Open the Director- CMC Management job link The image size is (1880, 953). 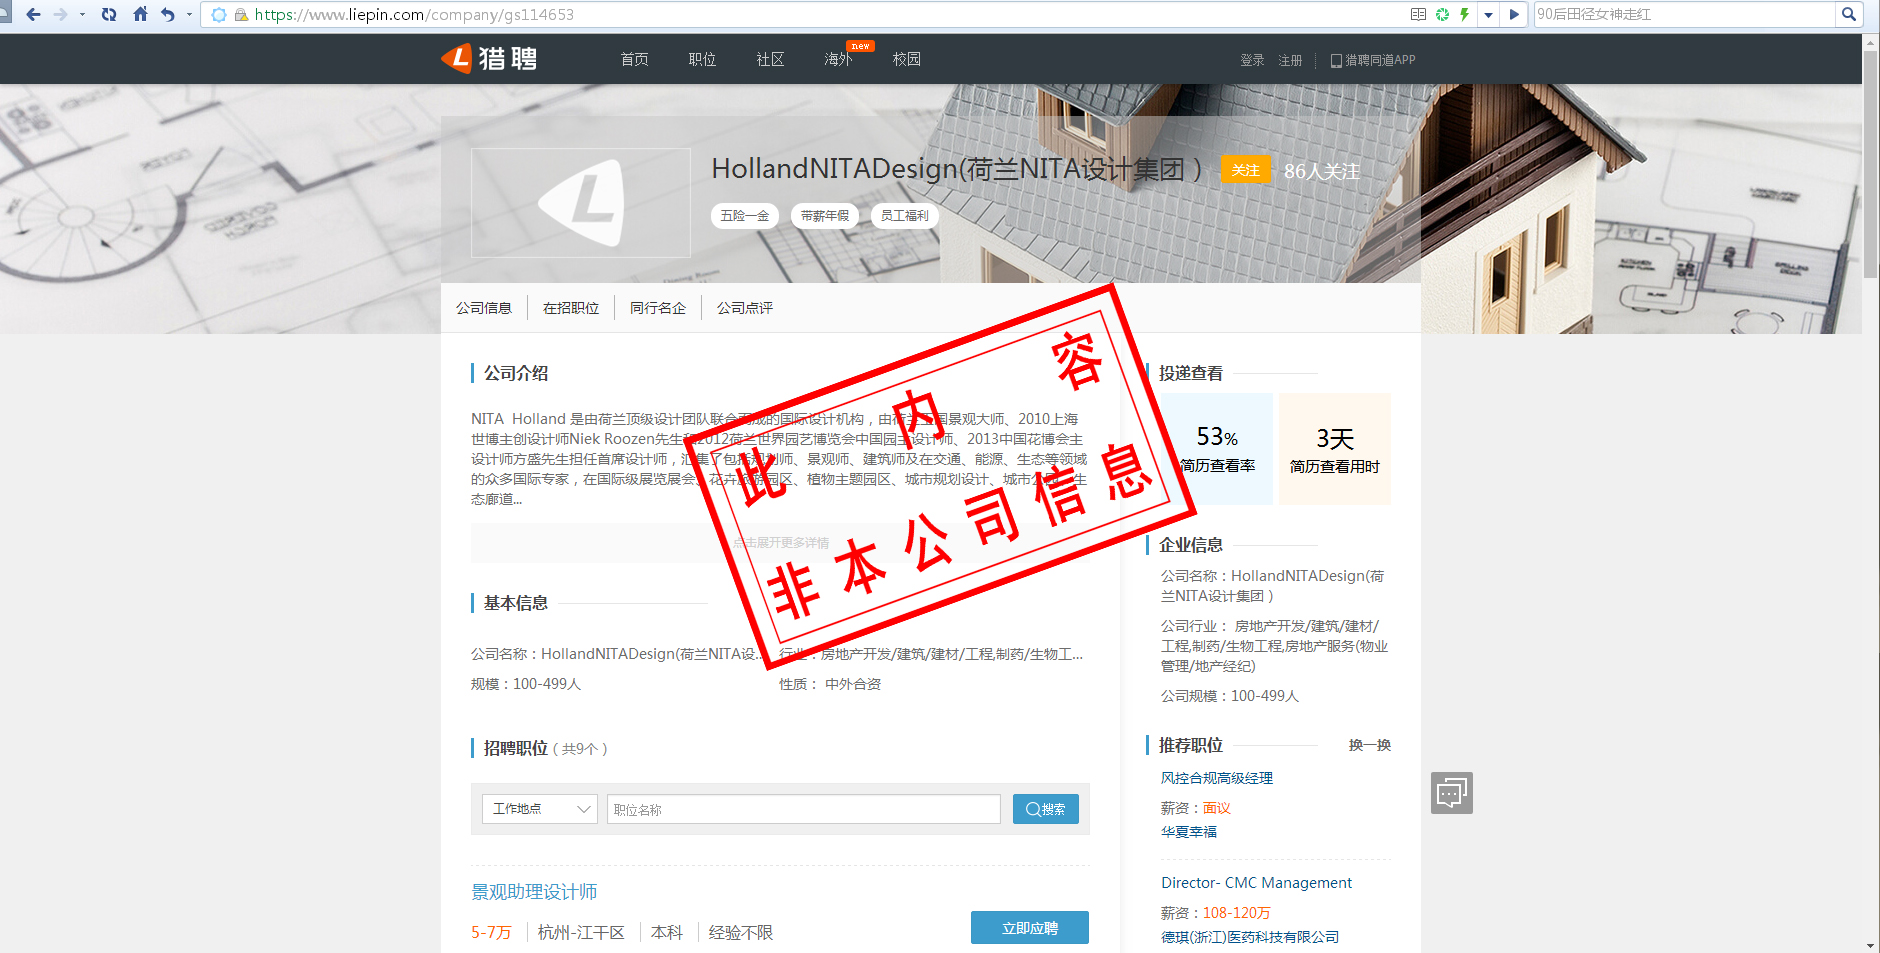pyautogui.click(x=1256, y=883)
